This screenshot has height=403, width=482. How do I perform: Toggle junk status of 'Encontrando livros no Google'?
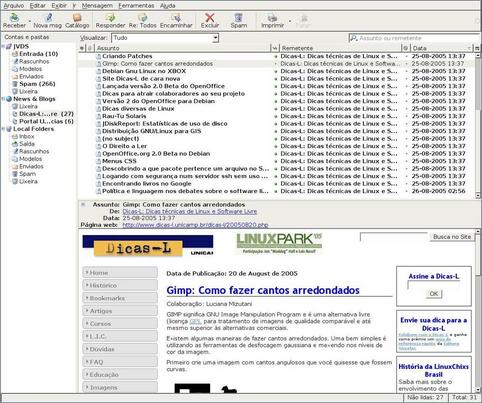406,184
